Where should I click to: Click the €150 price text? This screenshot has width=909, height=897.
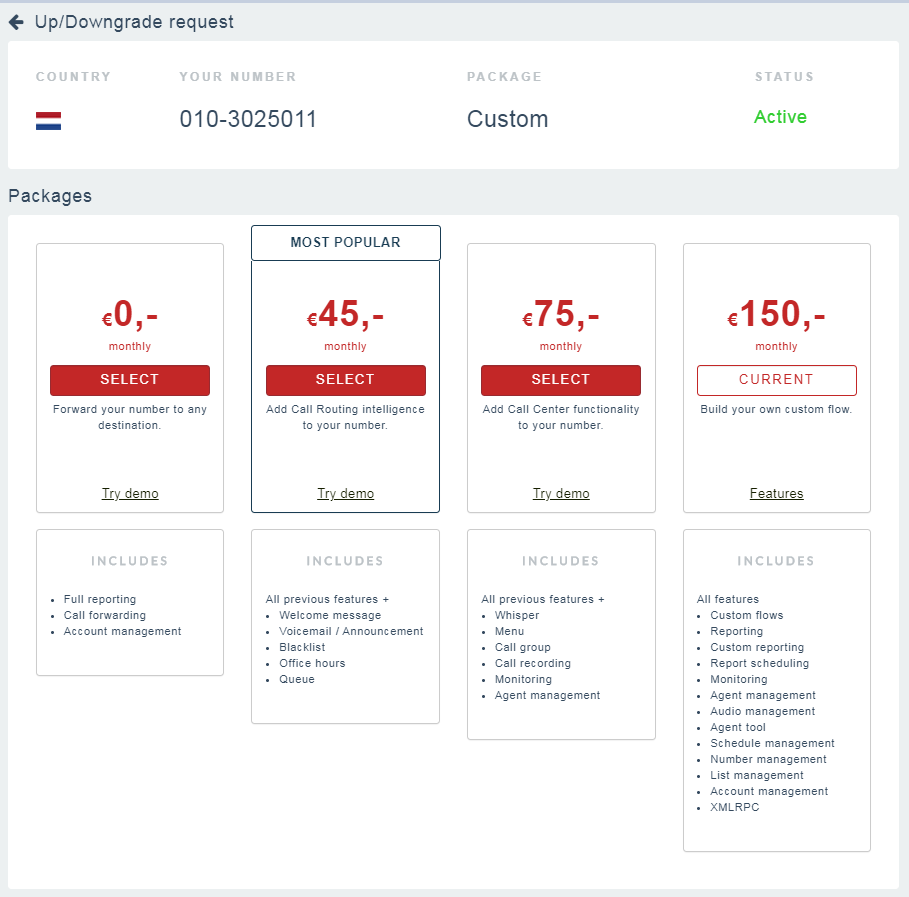(776, 315)
